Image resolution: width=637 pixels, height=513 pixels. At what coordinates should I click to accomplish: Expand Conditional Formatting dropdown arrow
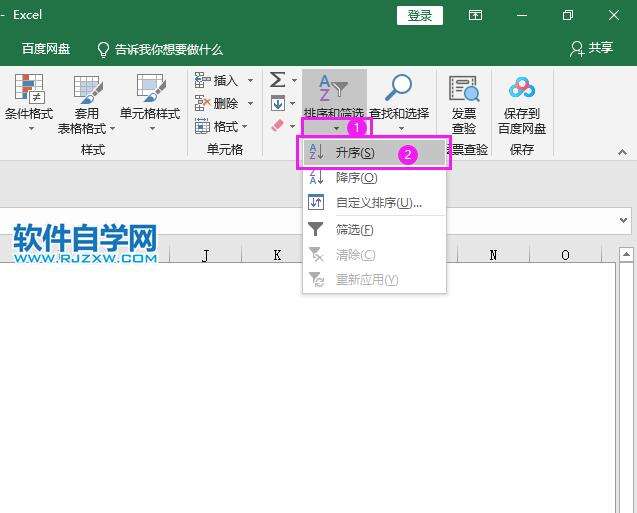[x=31, y=129]
